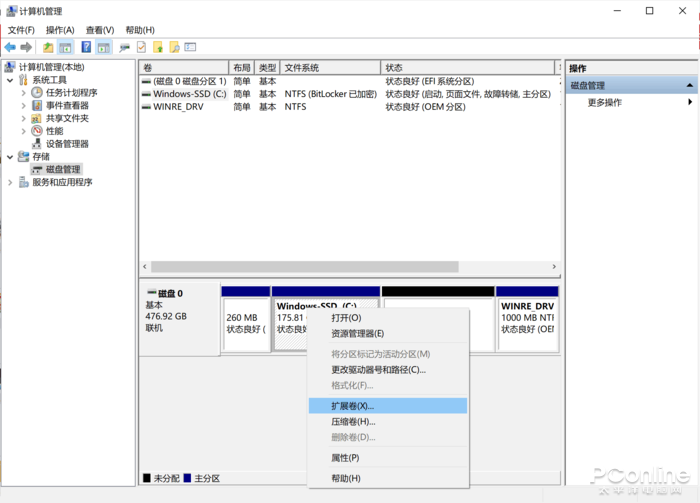The width and height of the screenshot is (700, 503).
Task: Select the 磁盘 0 disk label panel
Action: click(x=179, y=319)
